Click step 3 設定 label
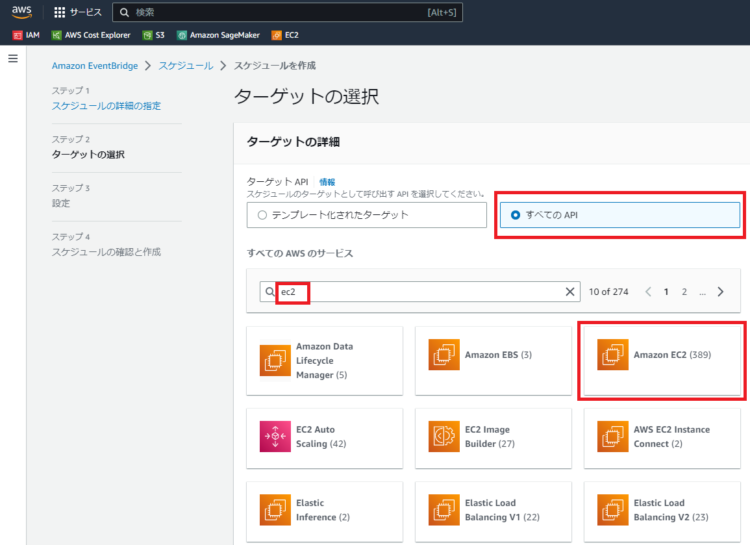This screenshot has width=750, height=545. pyautogui.click(x=61, y=203)
